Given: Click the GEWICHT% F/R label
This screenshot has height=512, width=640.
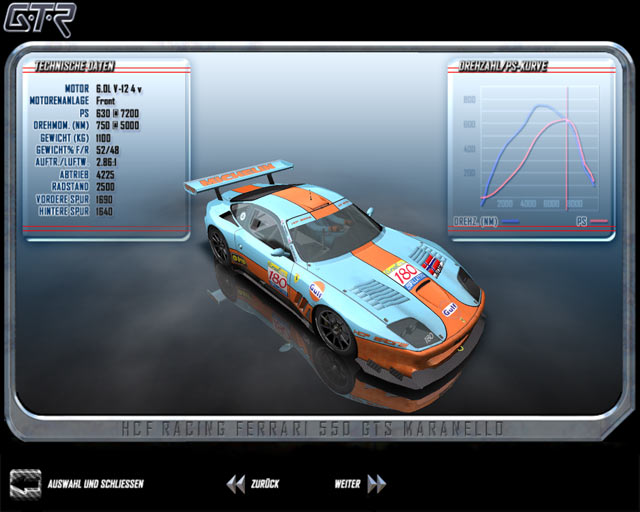Looking at the screenshot, I should (x=62, y=150).
